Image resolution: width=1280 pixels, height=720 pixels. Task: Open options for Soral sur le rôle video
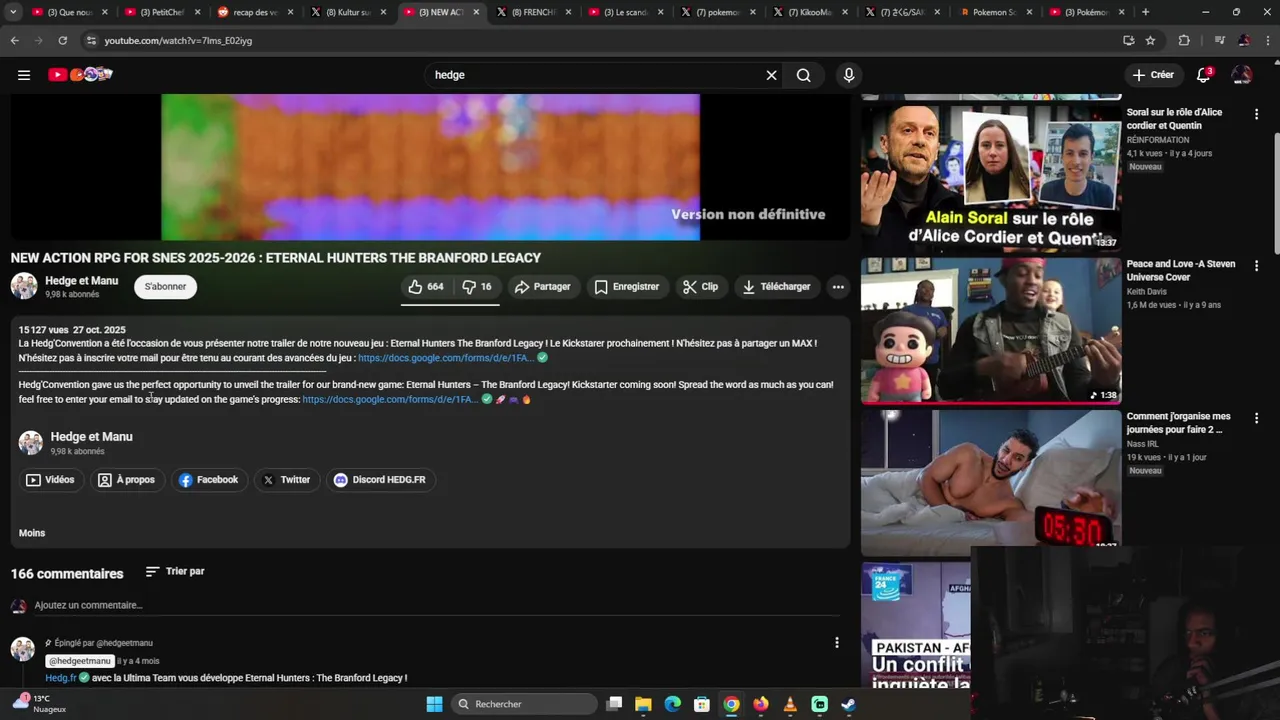(1256, 114)
